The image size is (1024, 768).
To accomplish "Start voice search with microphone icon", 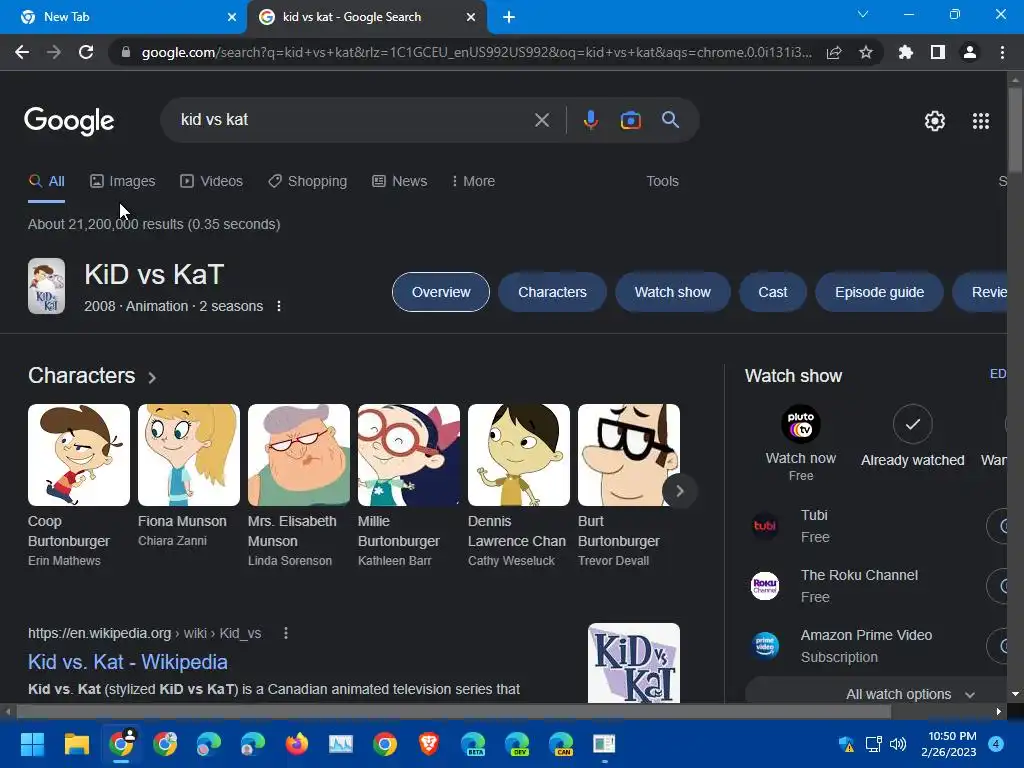I will [590, 120].
